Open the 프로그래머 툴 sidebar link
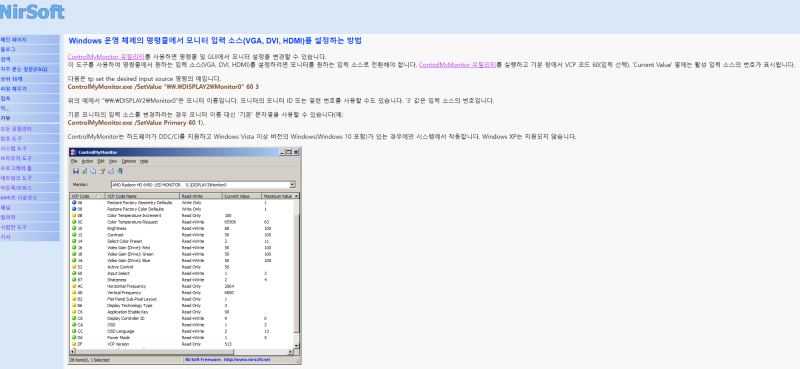Screen dimensions: 800x369 [30, 168]
